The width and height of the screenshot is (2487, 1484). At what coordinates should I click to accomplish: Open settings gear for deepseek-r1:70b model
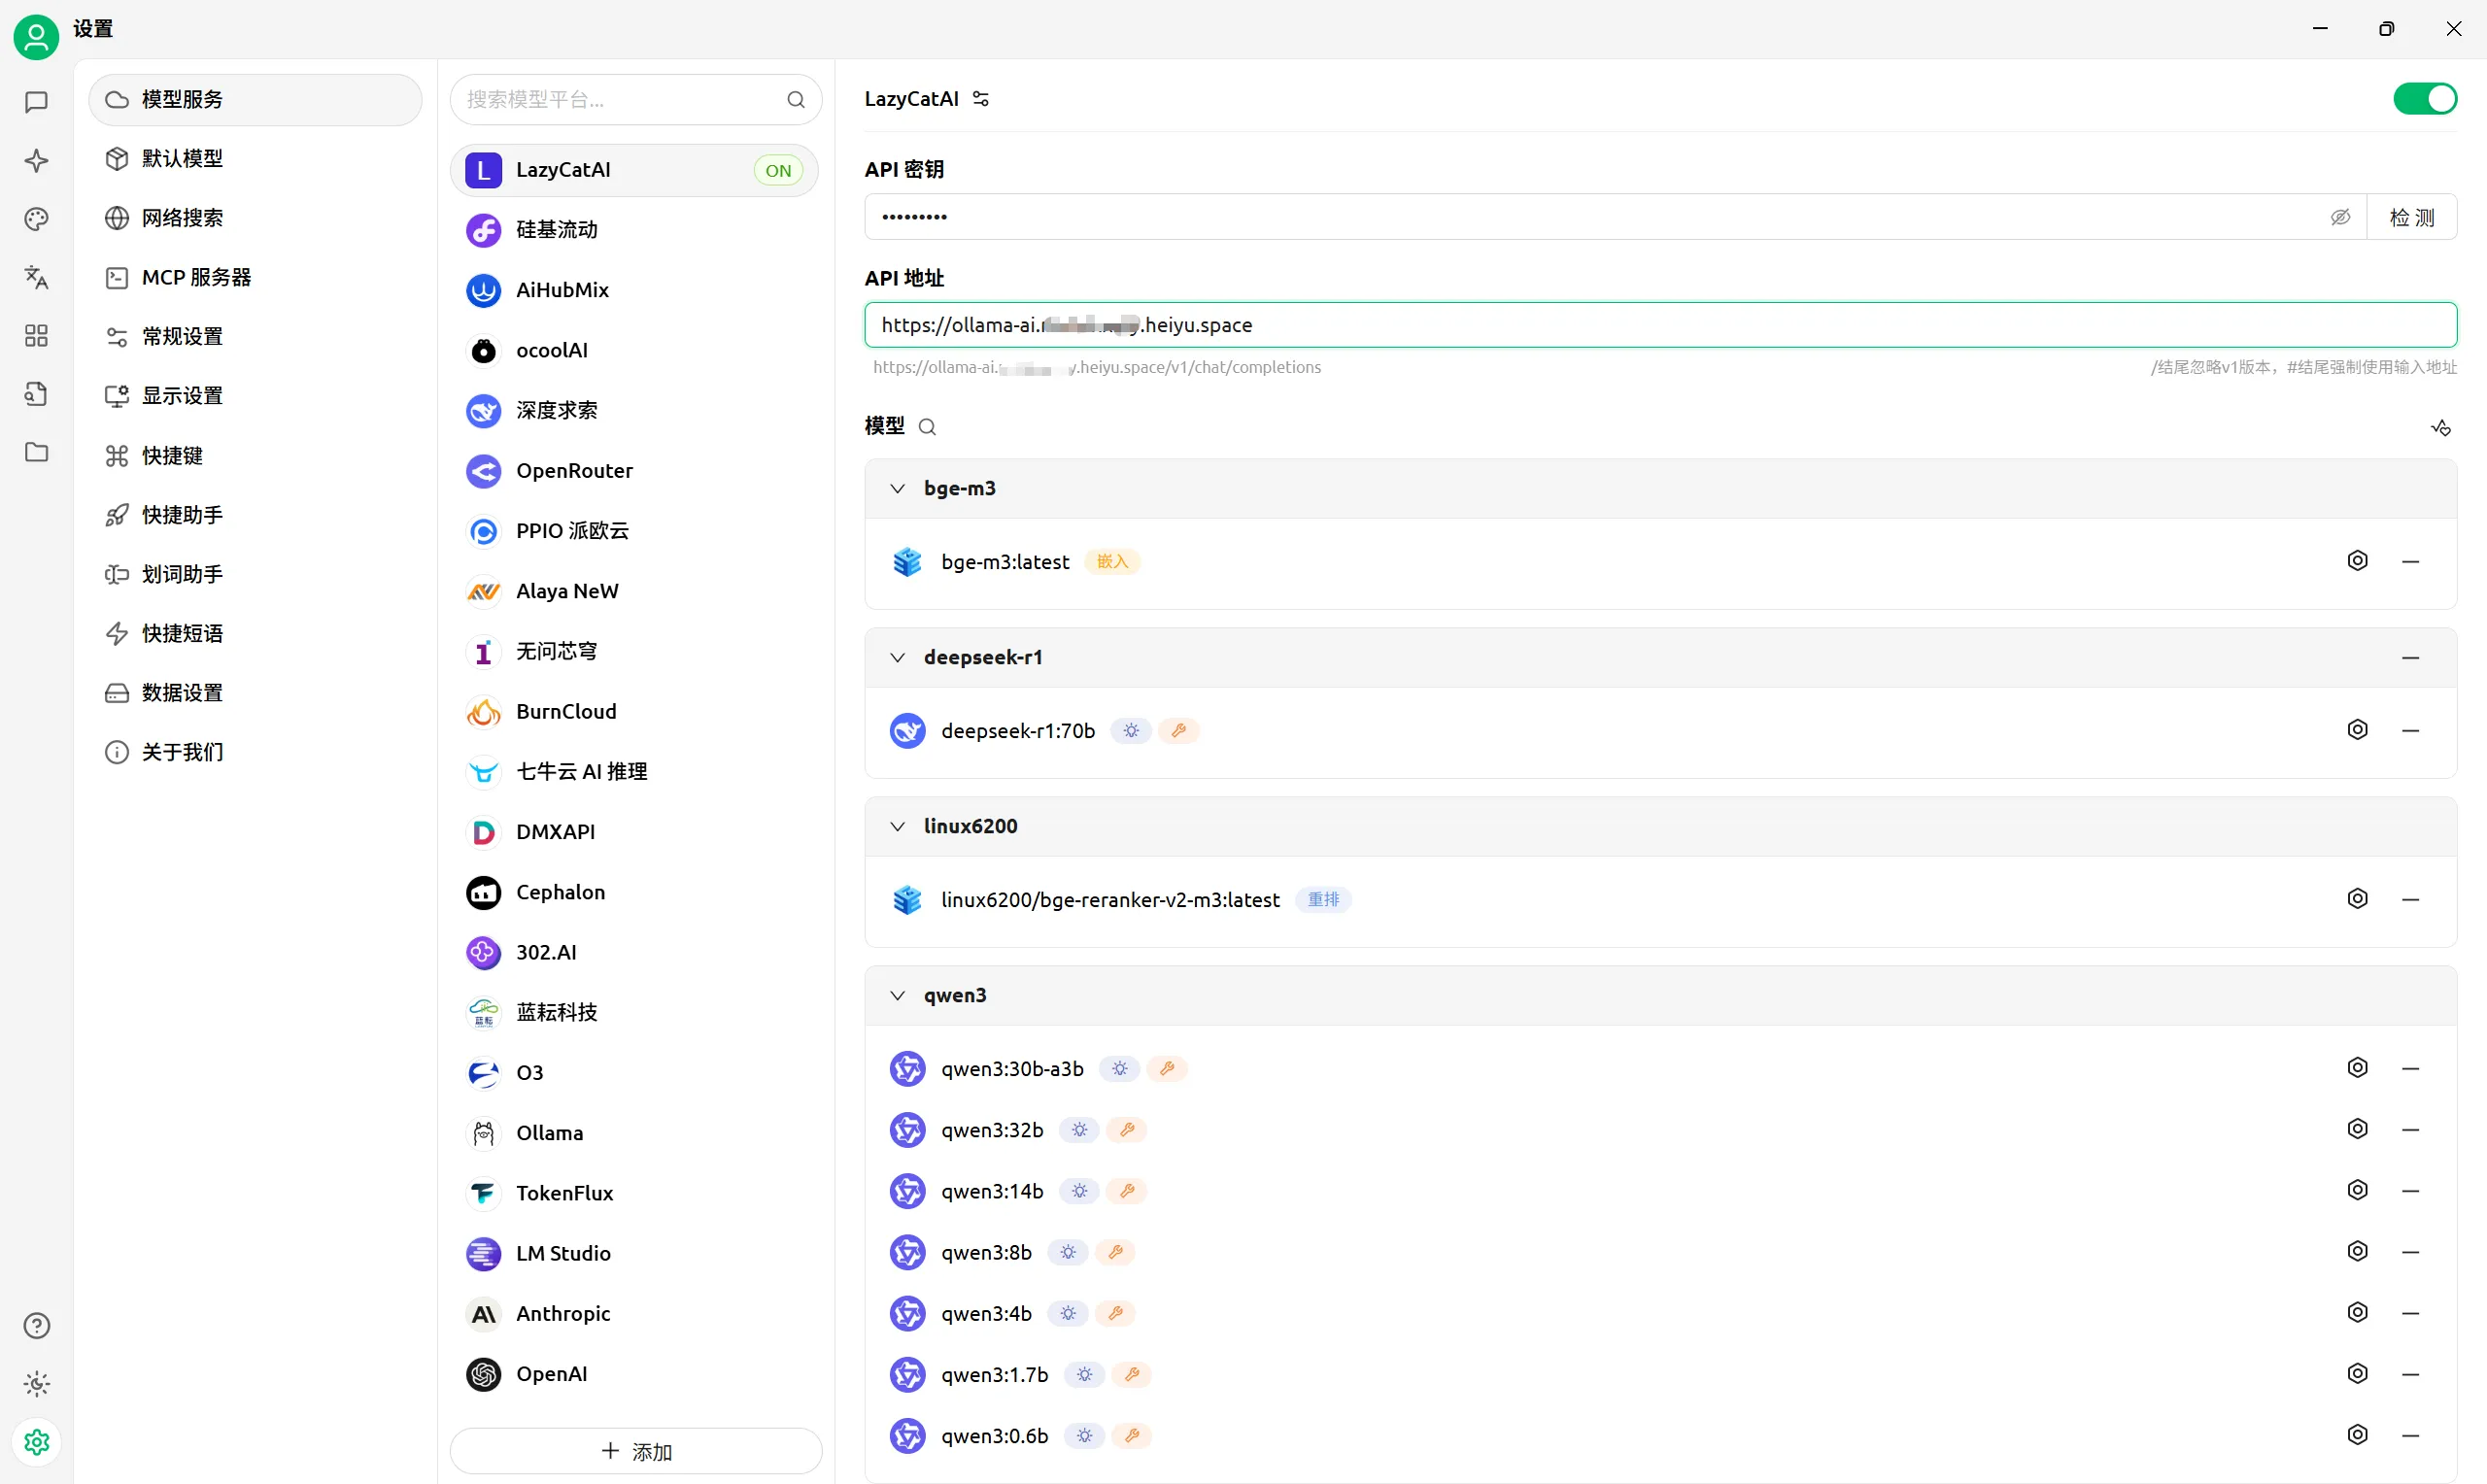pyautogui.click(x=2357, y=730)
